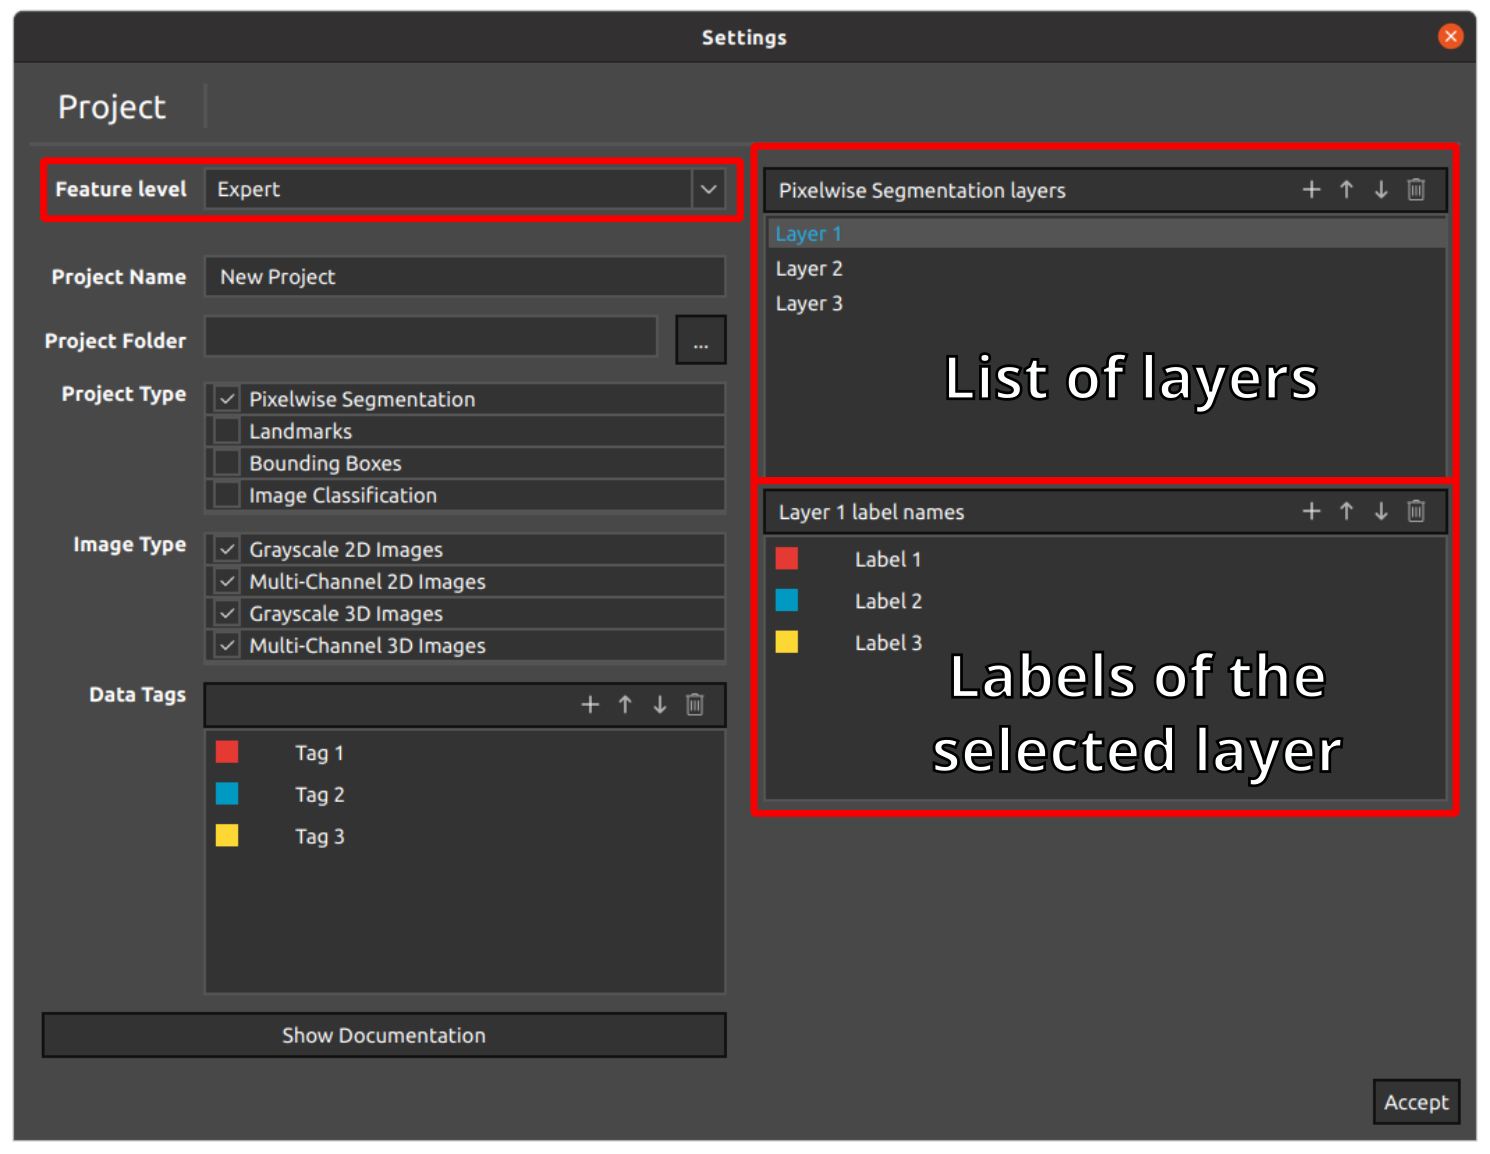Select the Label 2 name entry
The width and height of the screenshot is (1490, 1154).
(888, 601)
